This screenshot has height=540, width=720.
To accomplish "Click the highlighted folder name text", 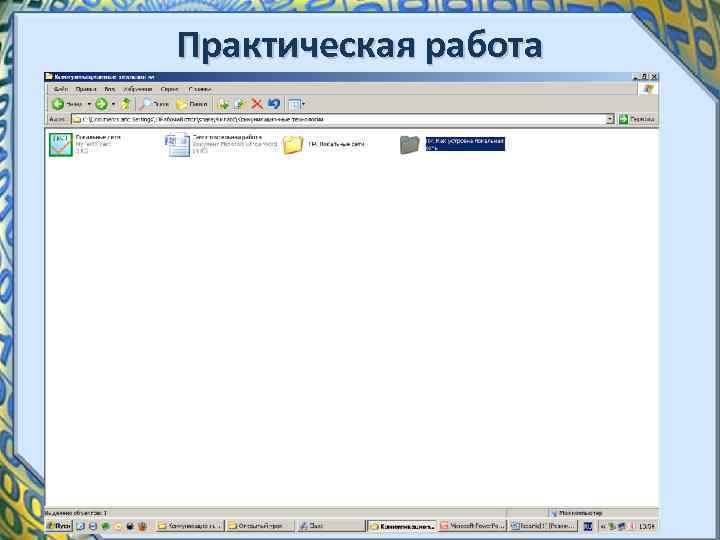I will point(465,144).
